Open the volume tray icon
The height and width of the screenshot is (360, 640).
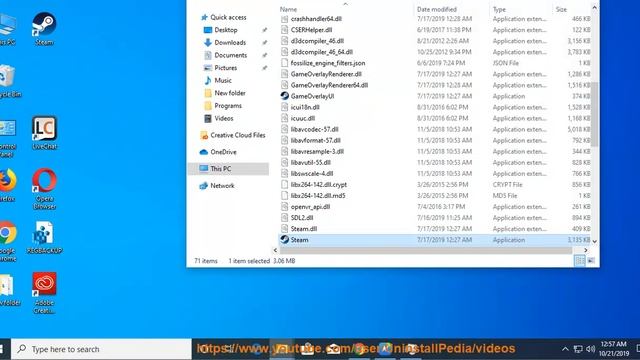click(591, 349)
